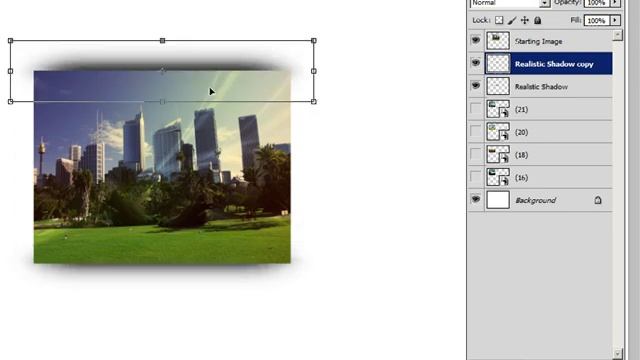Click the top-left transform handle
The image size is (640, 360).
[11, 40]
